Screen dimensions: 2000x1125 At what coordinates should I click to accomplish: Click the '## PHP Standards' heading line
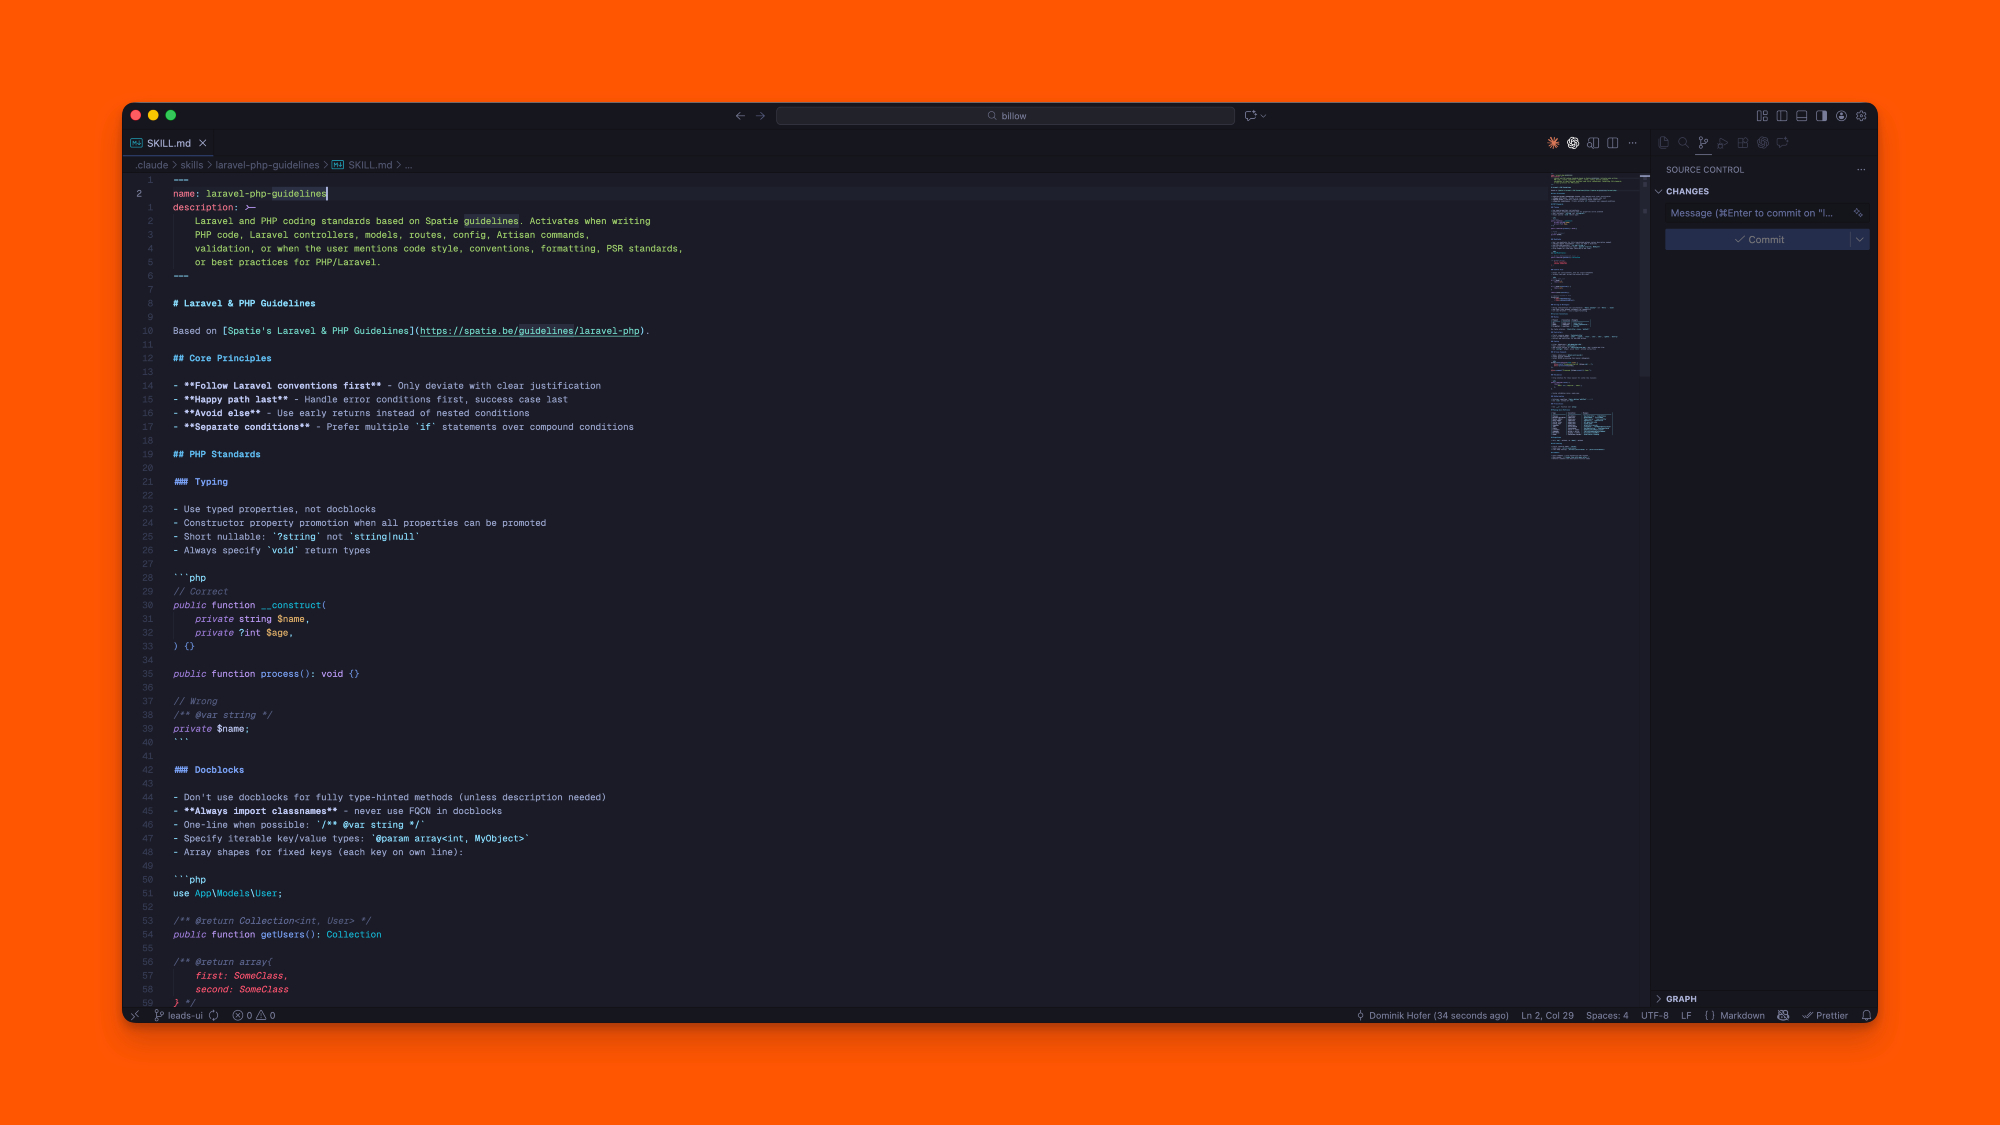(217, 454)
